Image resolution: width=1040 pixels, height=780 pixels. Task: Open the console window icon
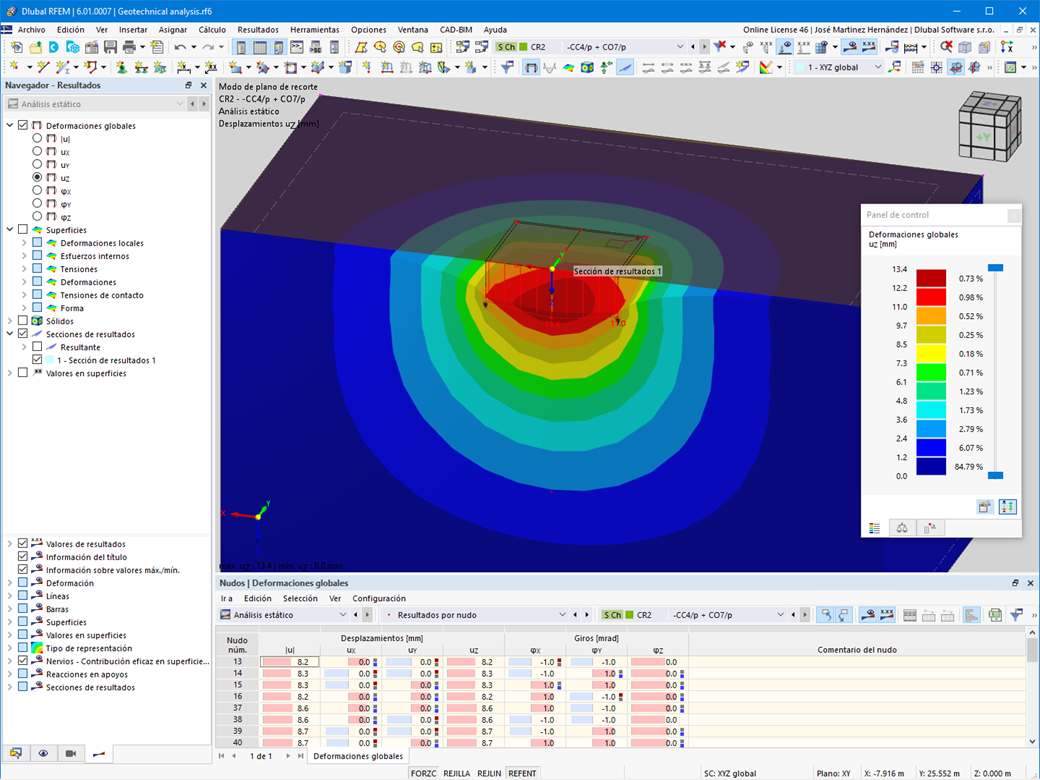point(297,47)
